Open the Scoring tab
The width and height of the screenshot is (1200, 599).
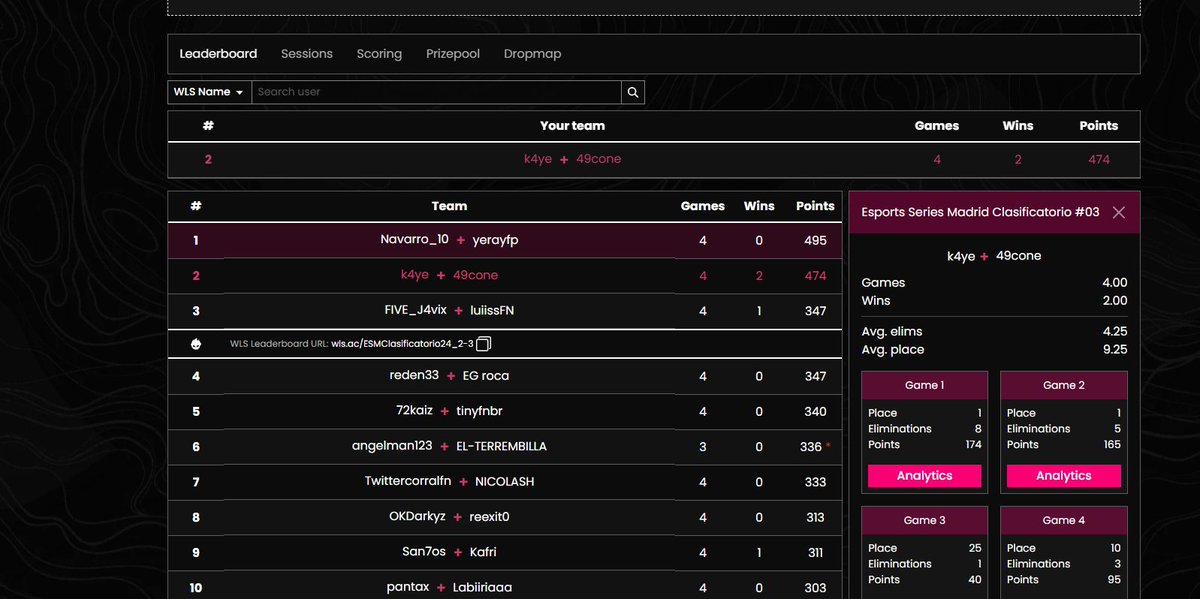[379, 54]
